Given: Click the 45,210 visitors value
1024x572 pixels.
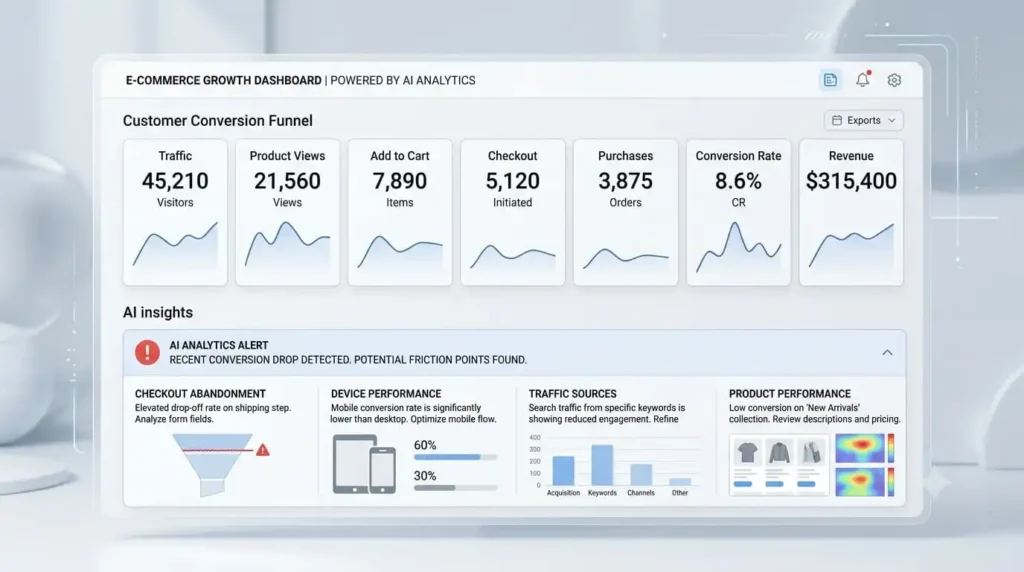Looking at the screenshot, I should [175, 181].
